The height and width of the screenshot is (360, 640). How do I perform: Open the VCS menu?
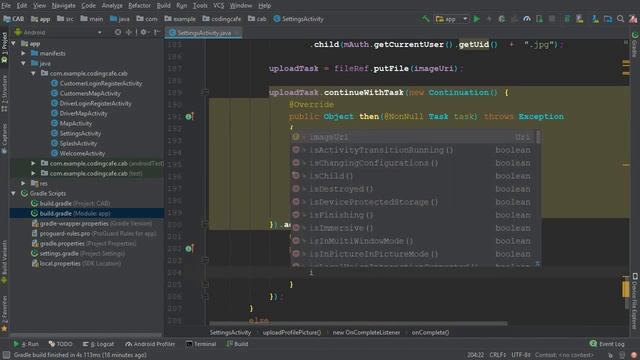[218, 6]
